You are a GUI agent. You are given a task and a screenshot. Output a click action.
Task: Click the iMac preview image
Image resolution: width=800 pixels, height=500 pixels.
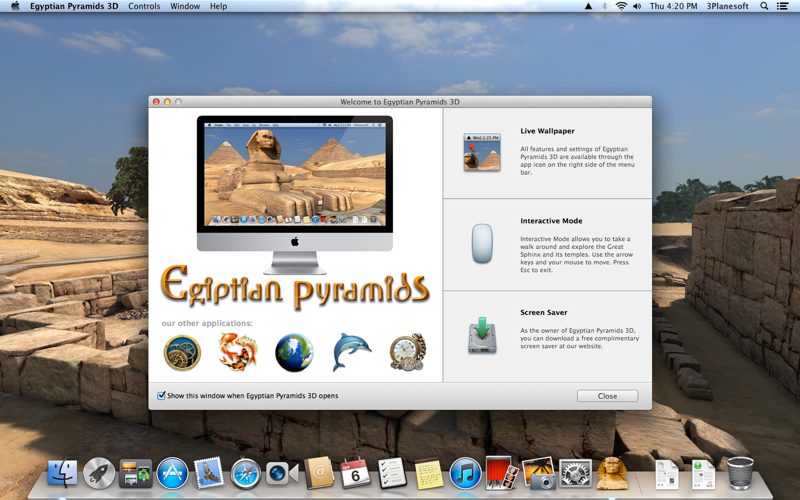295,195
